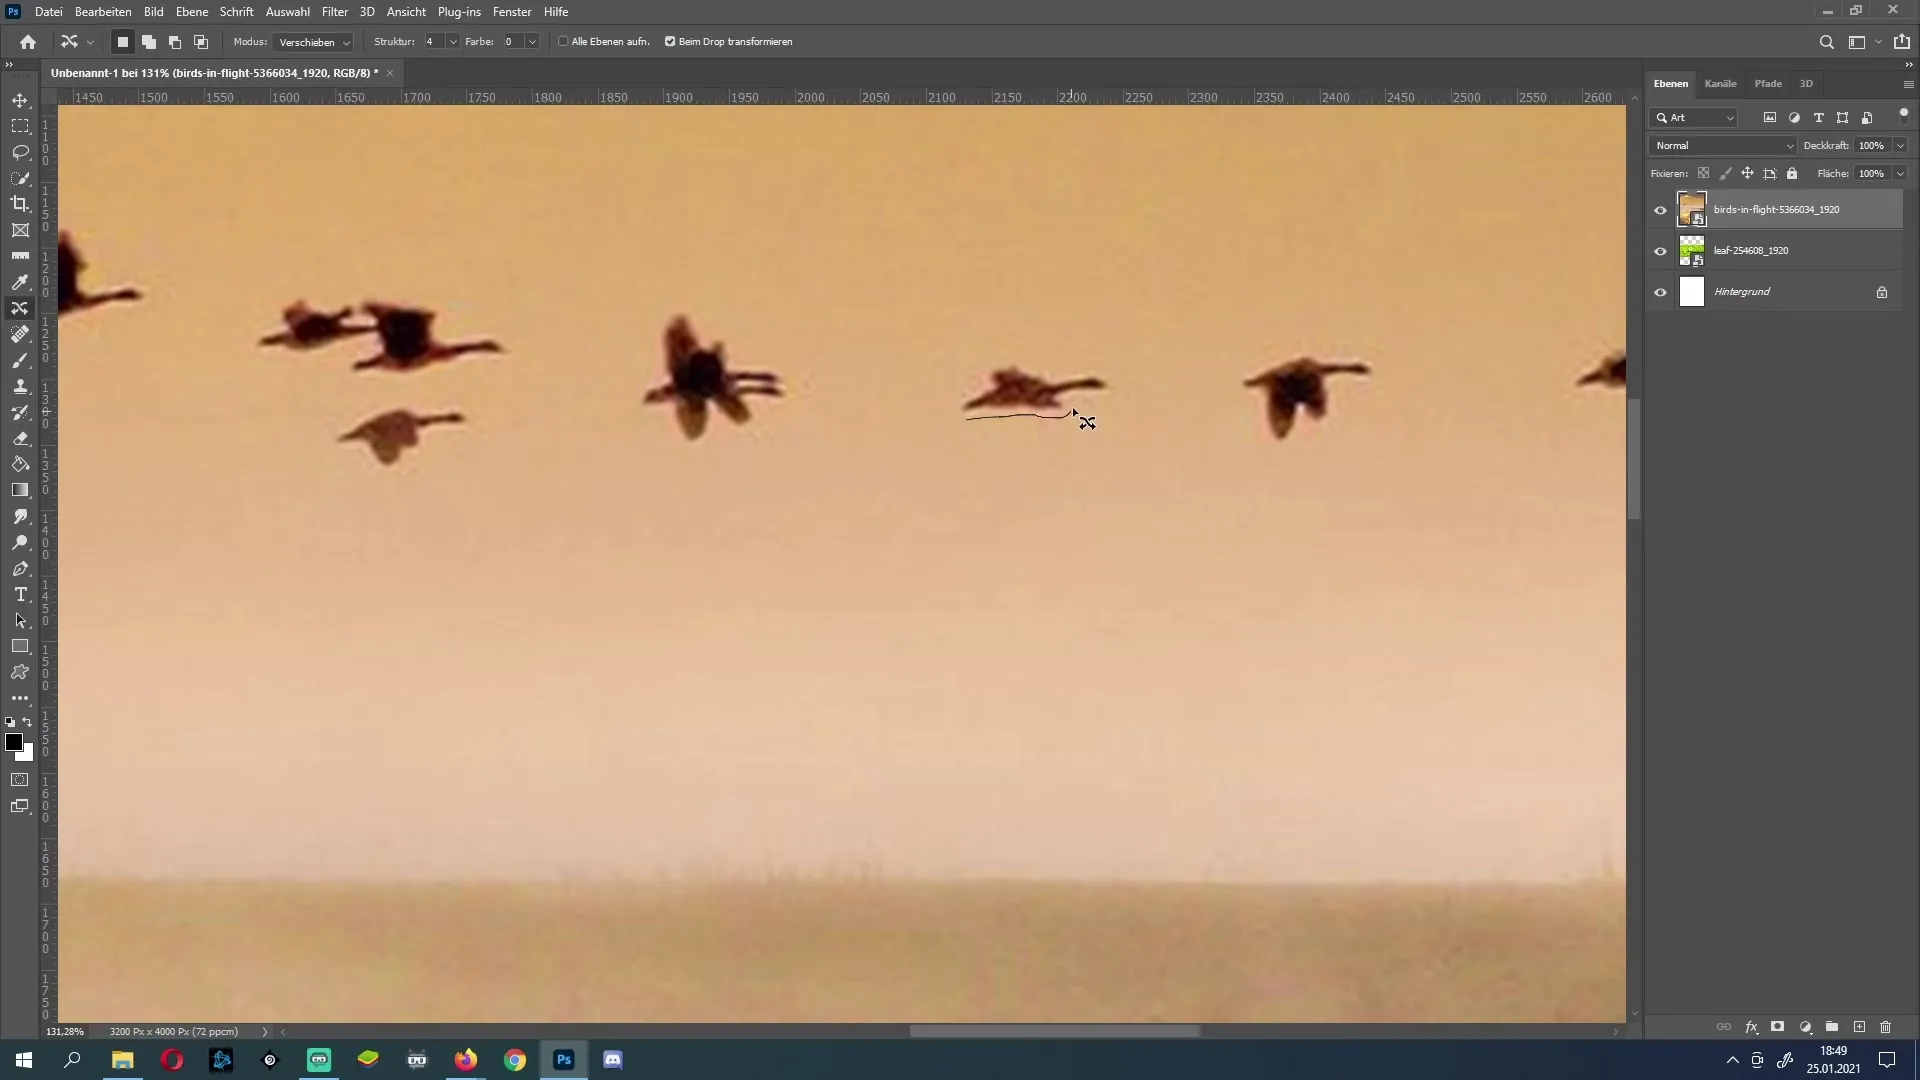This screenshot has width=1920, height=1080.
Task: Filter layers by pixel layers icon
Action: pos(1769,118)
